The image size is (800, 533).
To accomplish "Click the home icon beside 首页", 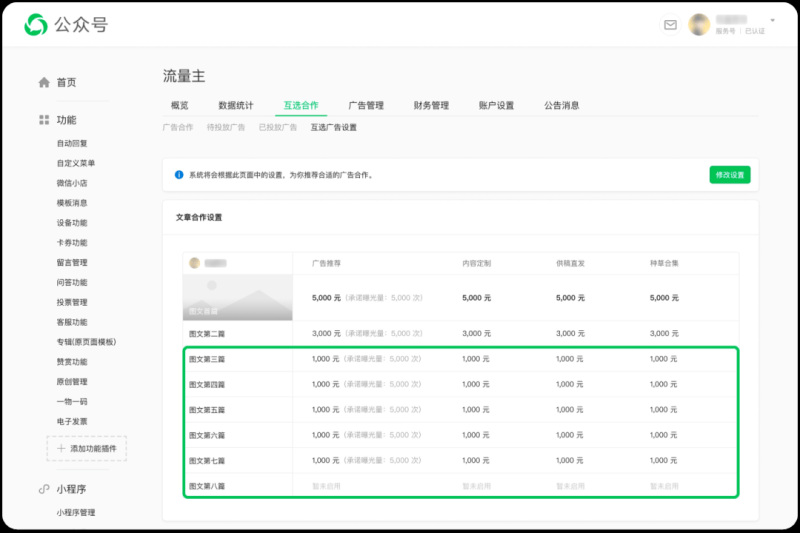I will point(44,82).
